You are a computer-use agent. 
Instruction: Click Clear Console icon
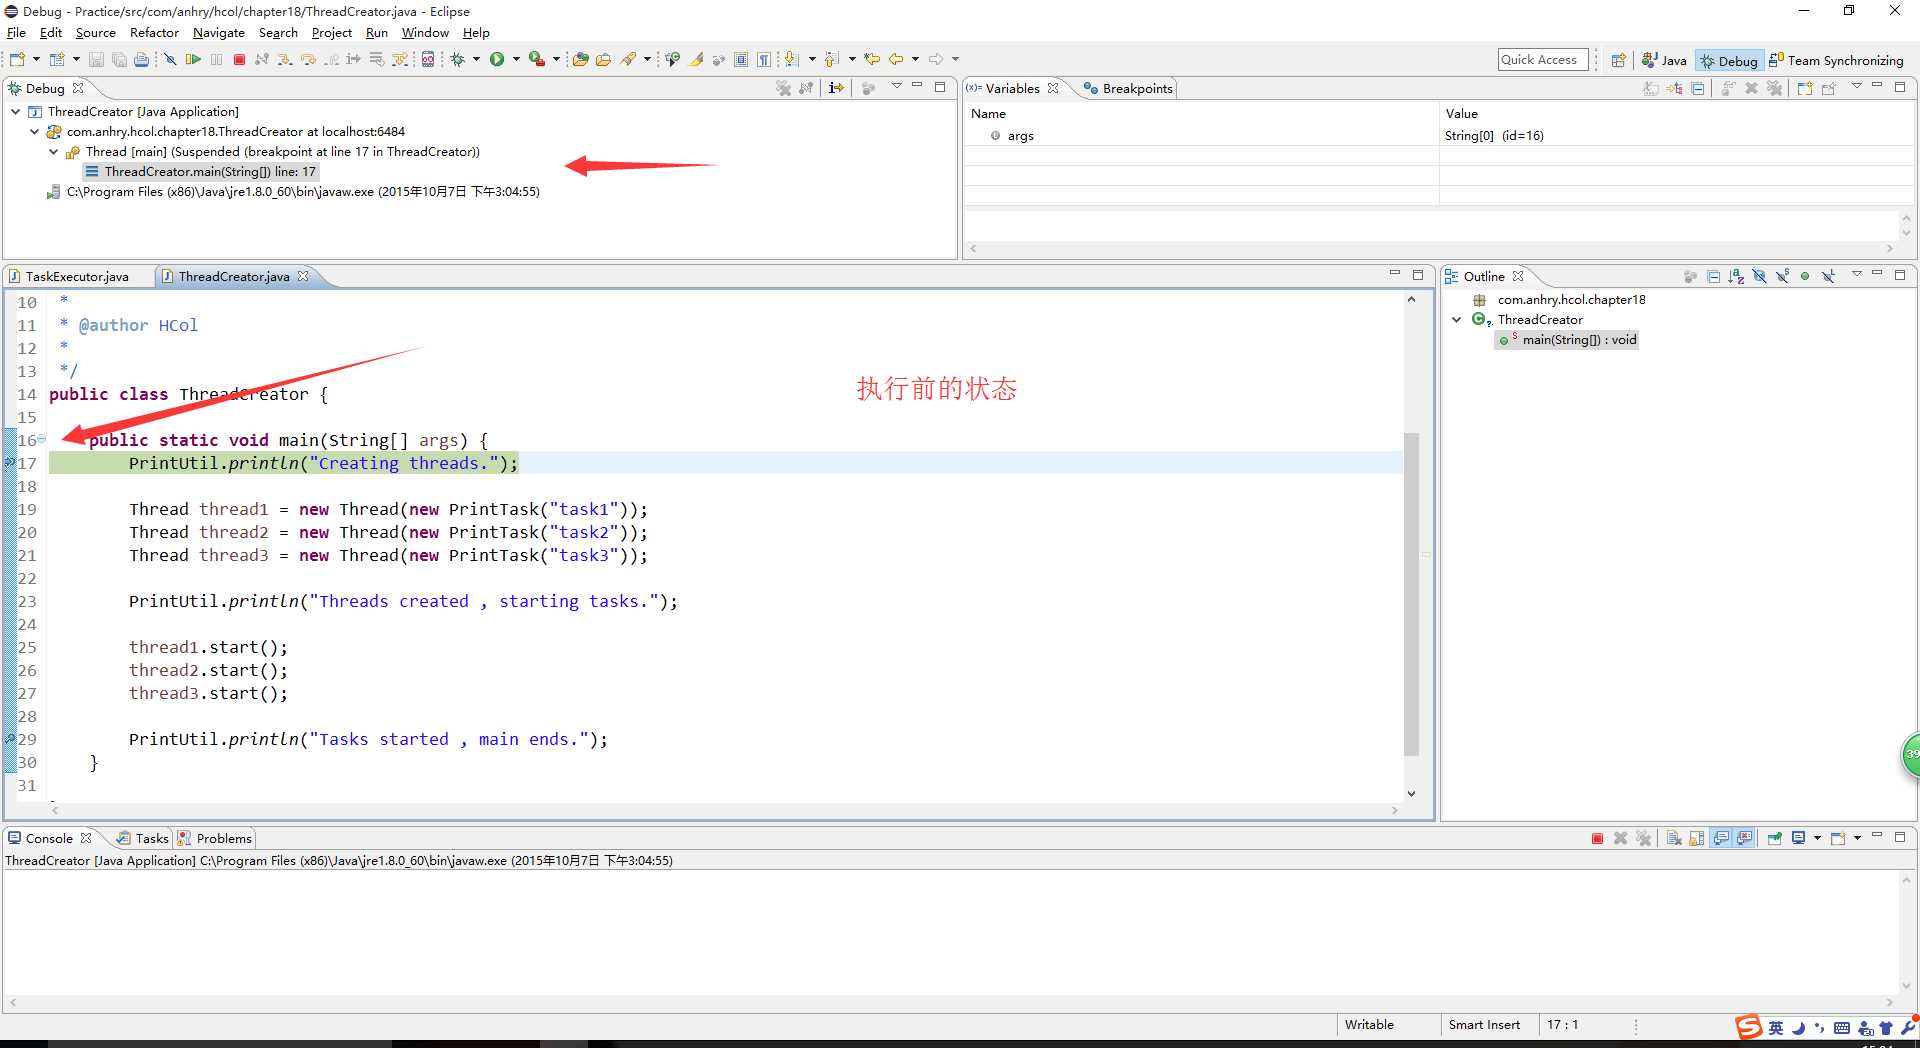pyautogui.click(x=1674, y=838)
